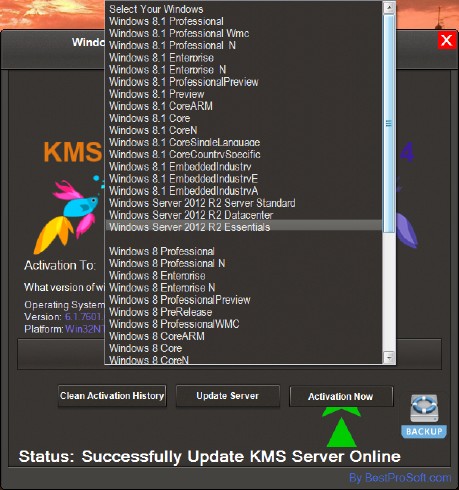This screenshot has width=459, height=490.
Task: Click the scrollbar down arrow
Action: pos(389,357)
